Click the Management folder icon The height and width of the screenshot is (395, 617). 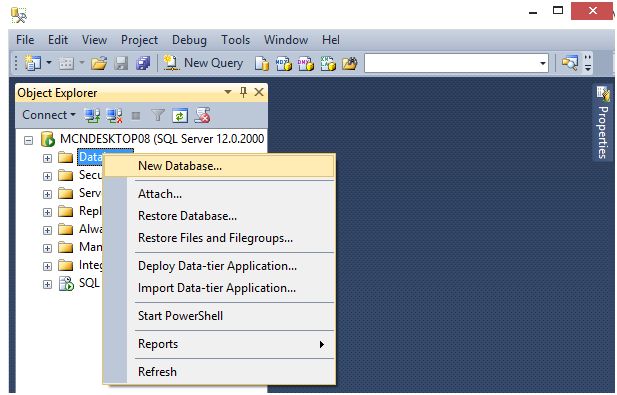pos(66,247)
